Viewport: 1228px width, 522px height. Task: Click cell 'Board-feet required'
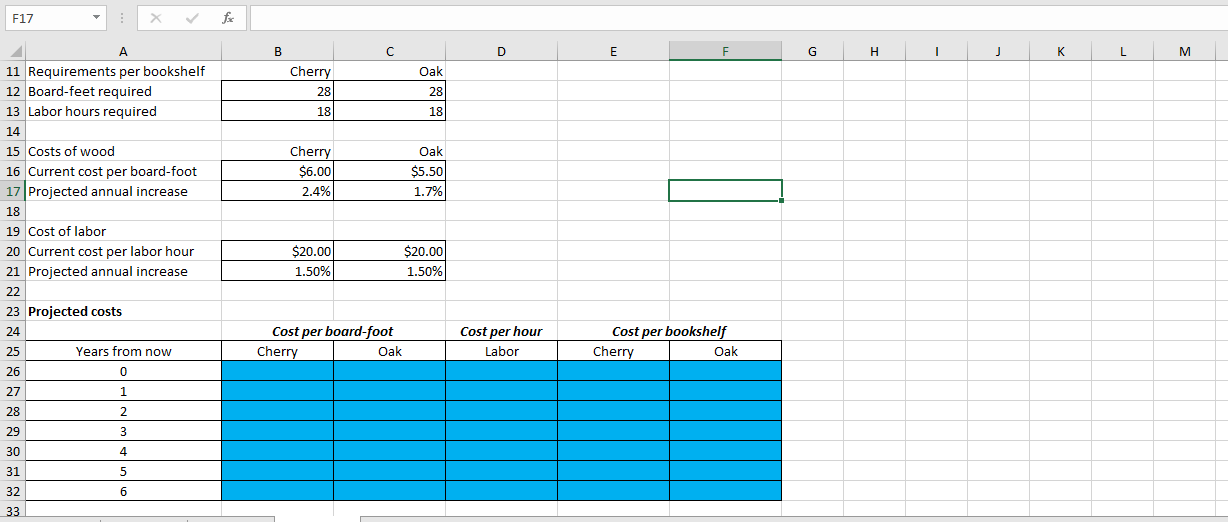122,91
